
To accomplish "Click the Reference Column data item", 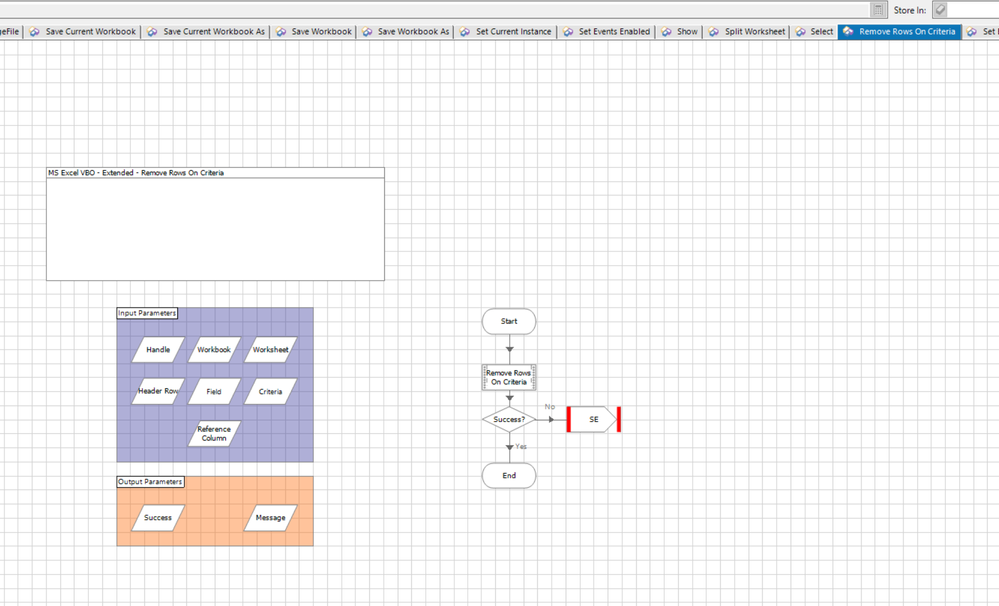I will 214,434.
